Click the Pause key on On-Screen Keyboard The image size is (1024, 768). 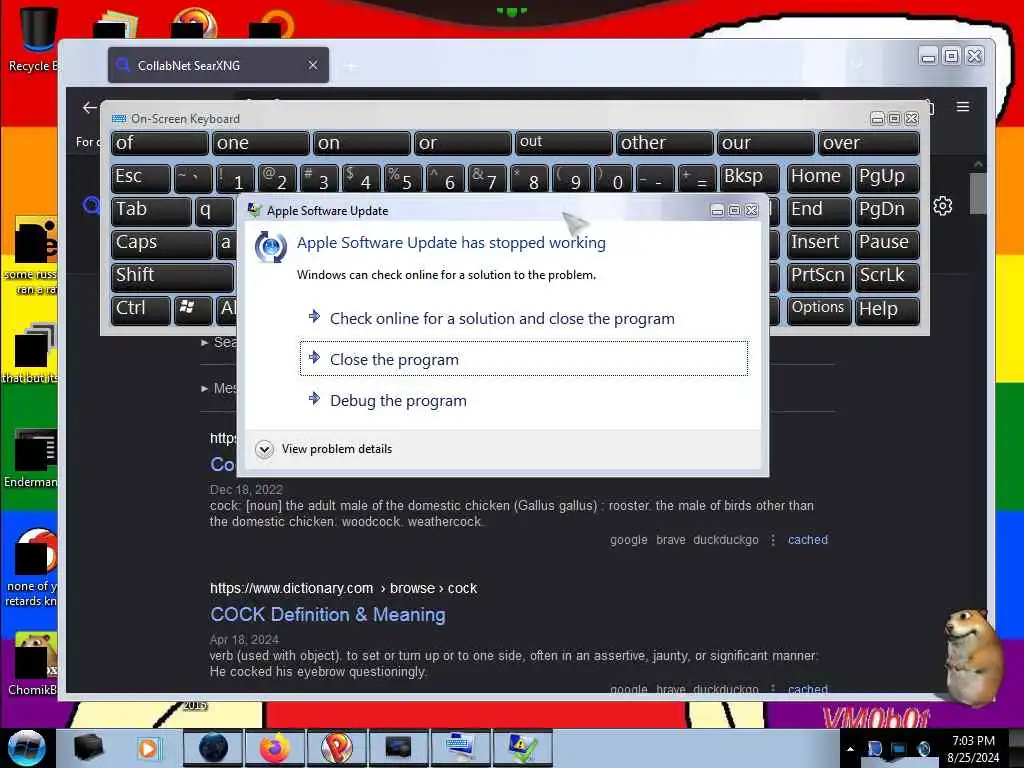point(887,243)
